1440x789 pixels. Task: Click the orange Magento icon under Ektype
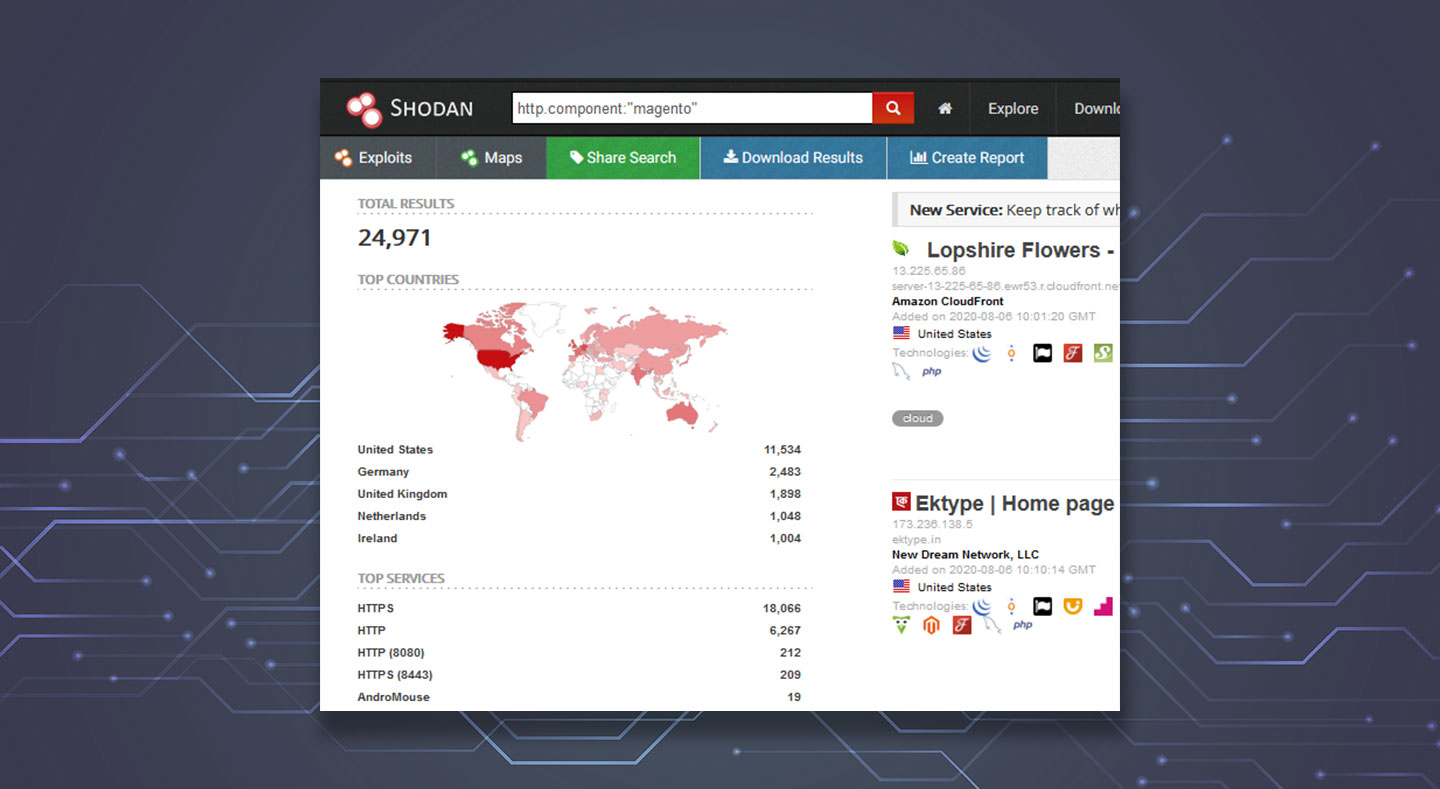pyautogui.click(x=931, y=626)
